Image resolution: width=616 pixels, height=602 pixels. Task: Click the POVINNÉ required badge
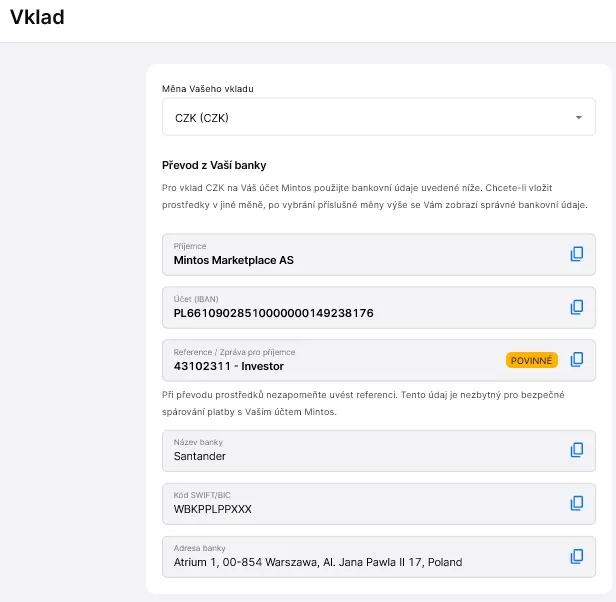(531, 360)
